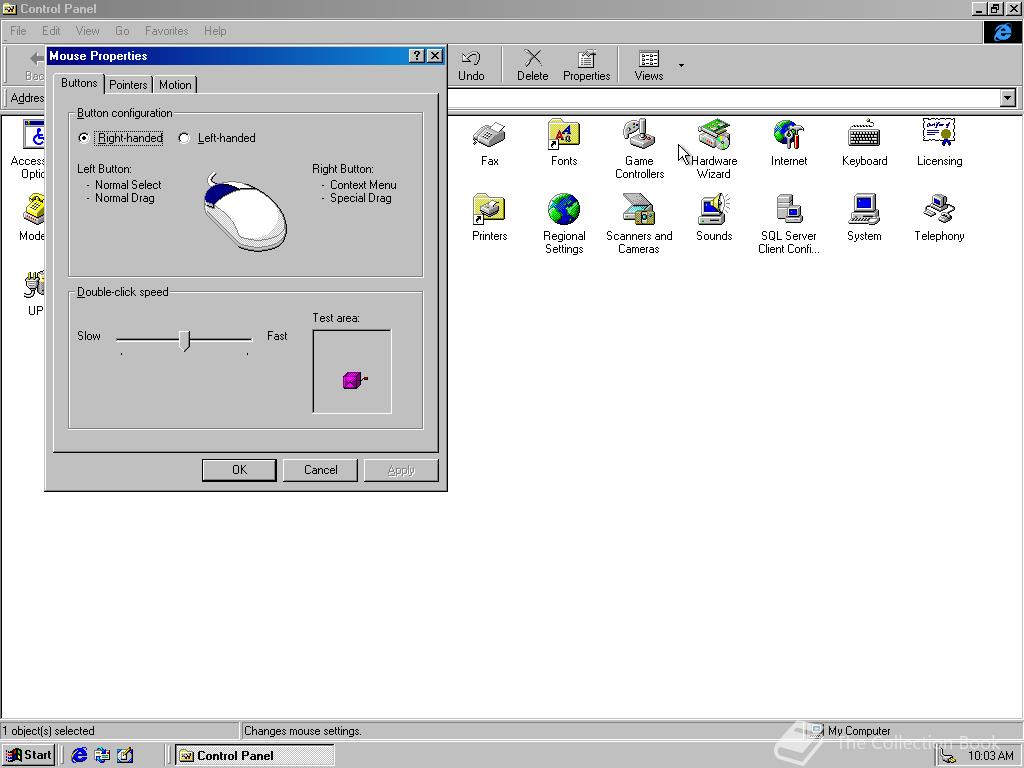Open the Fonts folder icon
The height and width of the screenshot is (768, 1024).
tap(564, 135)
